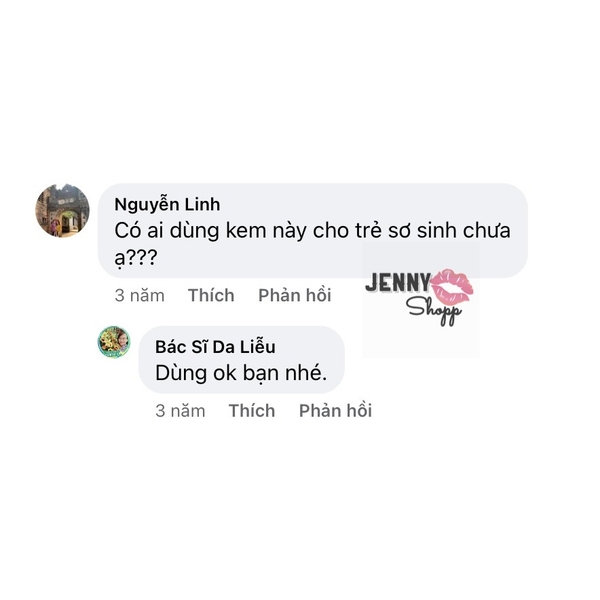The height and width of the screenshot is (600, 600).
Task: Click the Dùng ok bạn nhé reply text
Action: click(x=241, y=373)
